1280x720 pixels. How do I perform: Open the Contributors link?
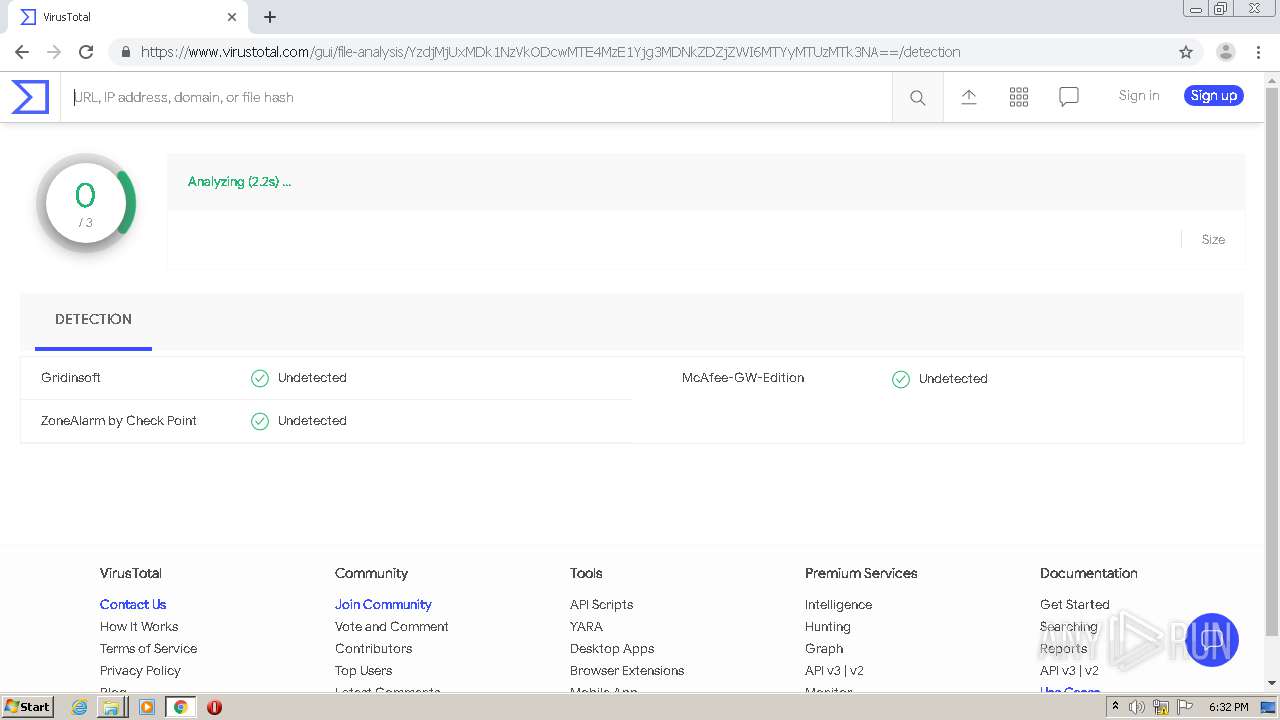(373, 649)
